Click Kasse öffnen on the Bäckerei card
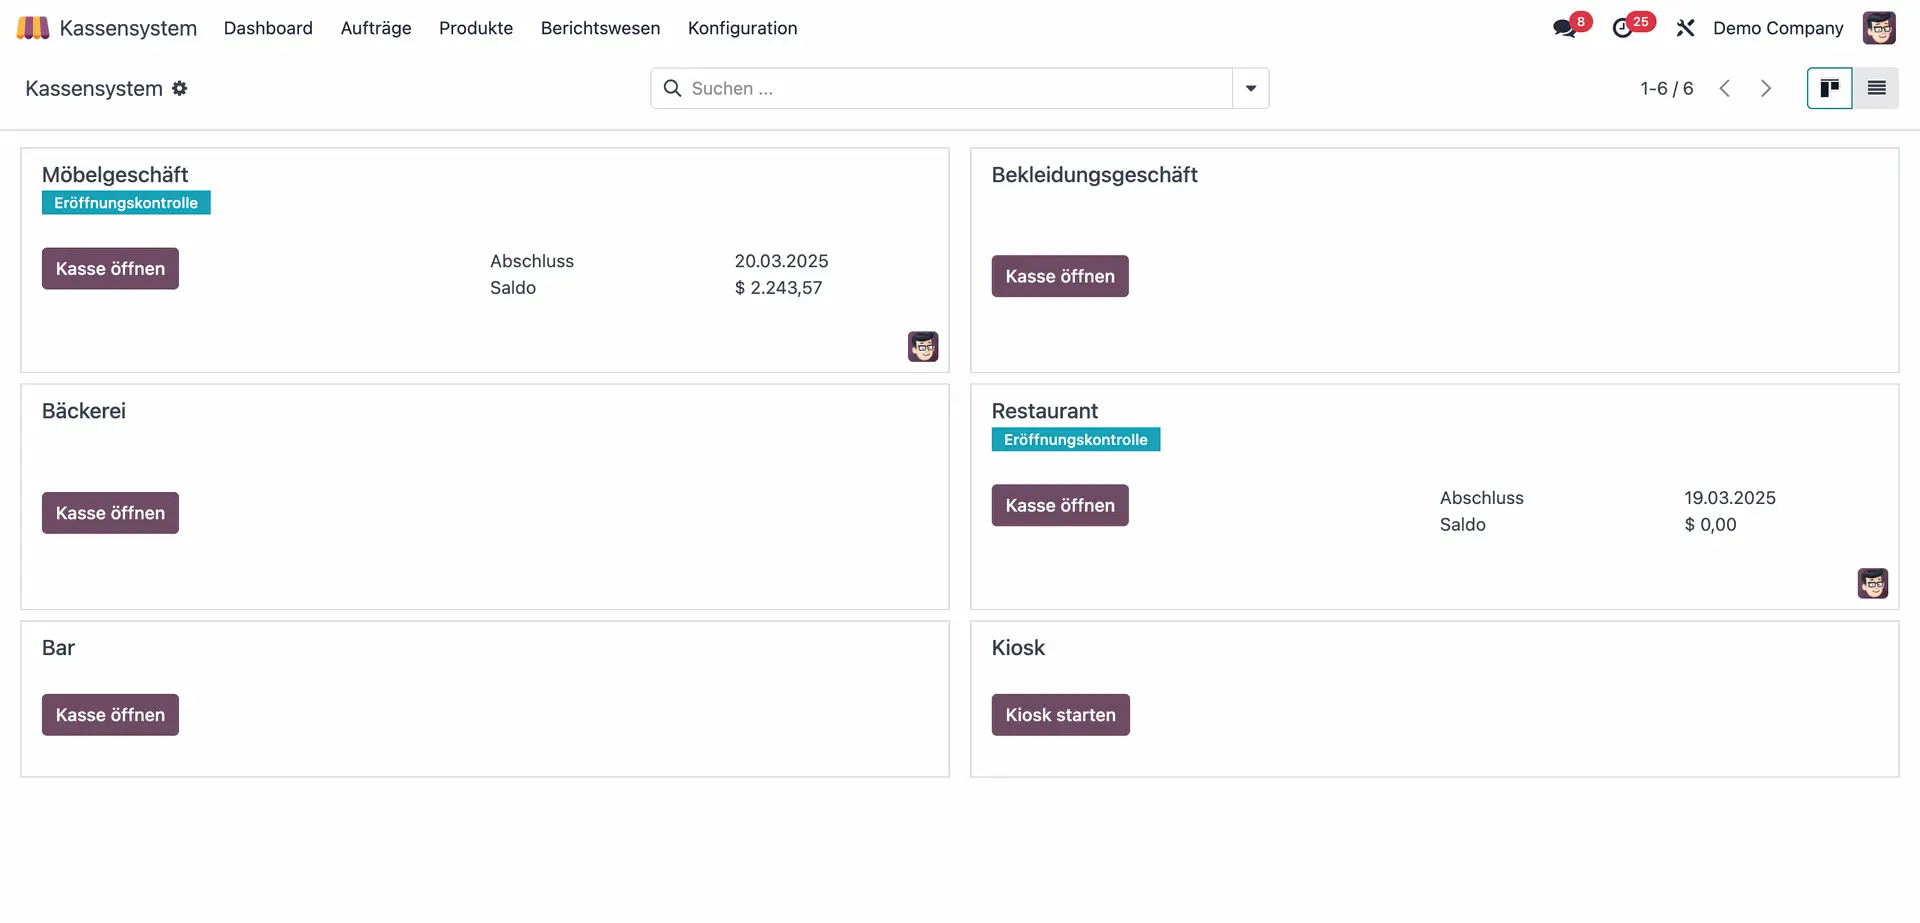Viewport: 1920px width, 923px height. [x=110, y=512]
